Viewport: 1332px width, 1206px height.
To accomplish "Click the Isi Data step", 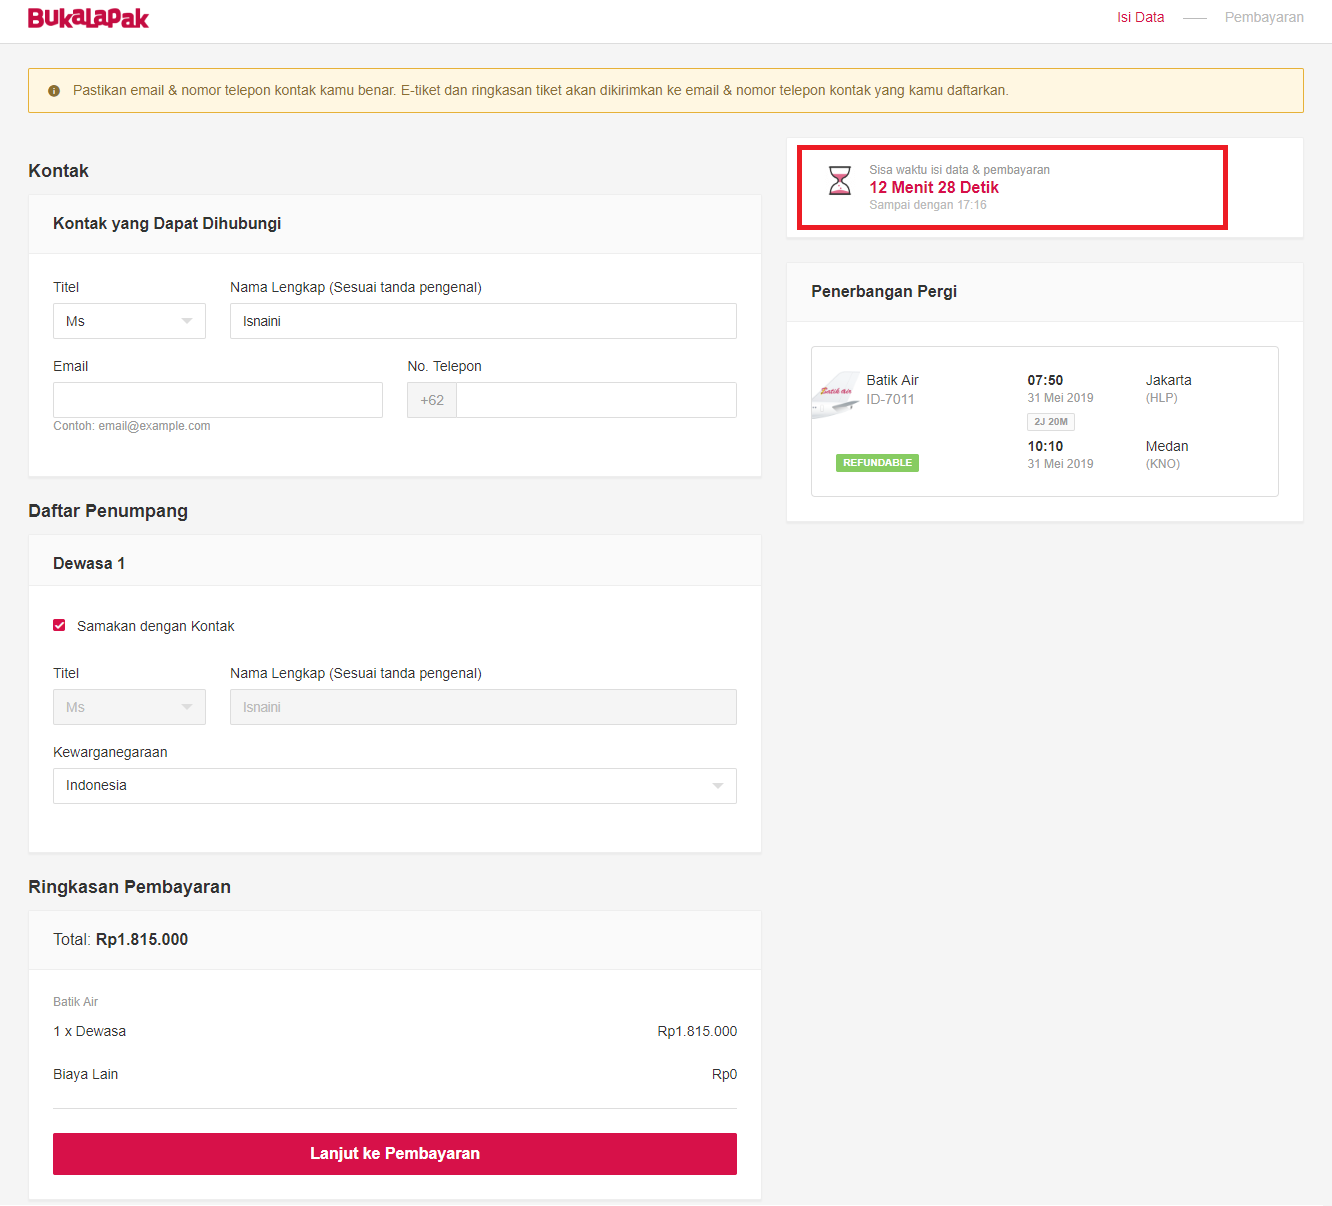I will 1141,17.
